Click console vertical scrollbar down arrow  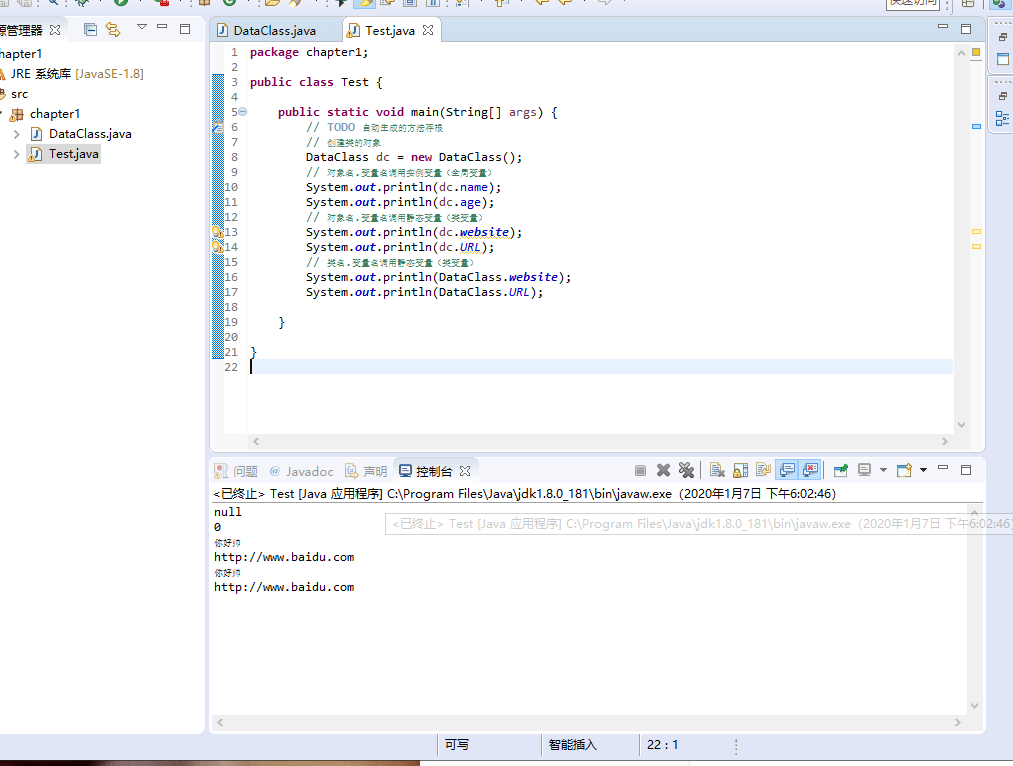975,706
